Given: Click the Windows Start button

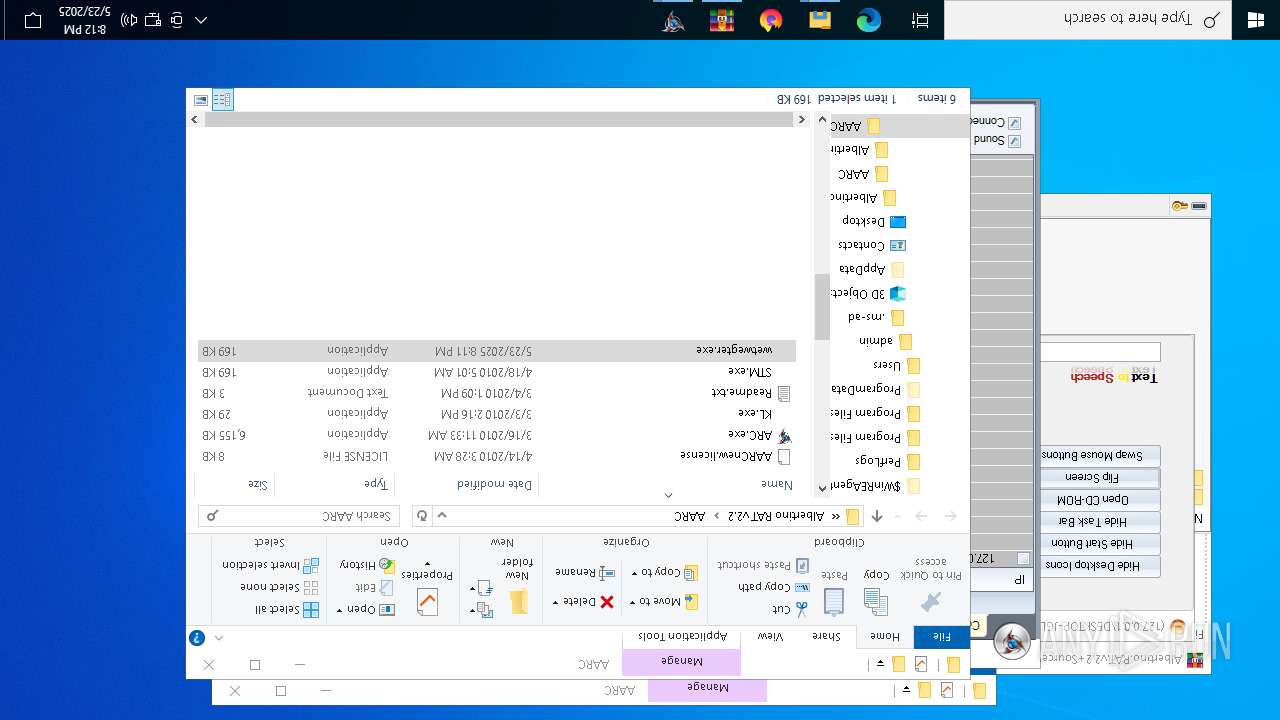Looking at the screenshot, I should pos(1256,20).
